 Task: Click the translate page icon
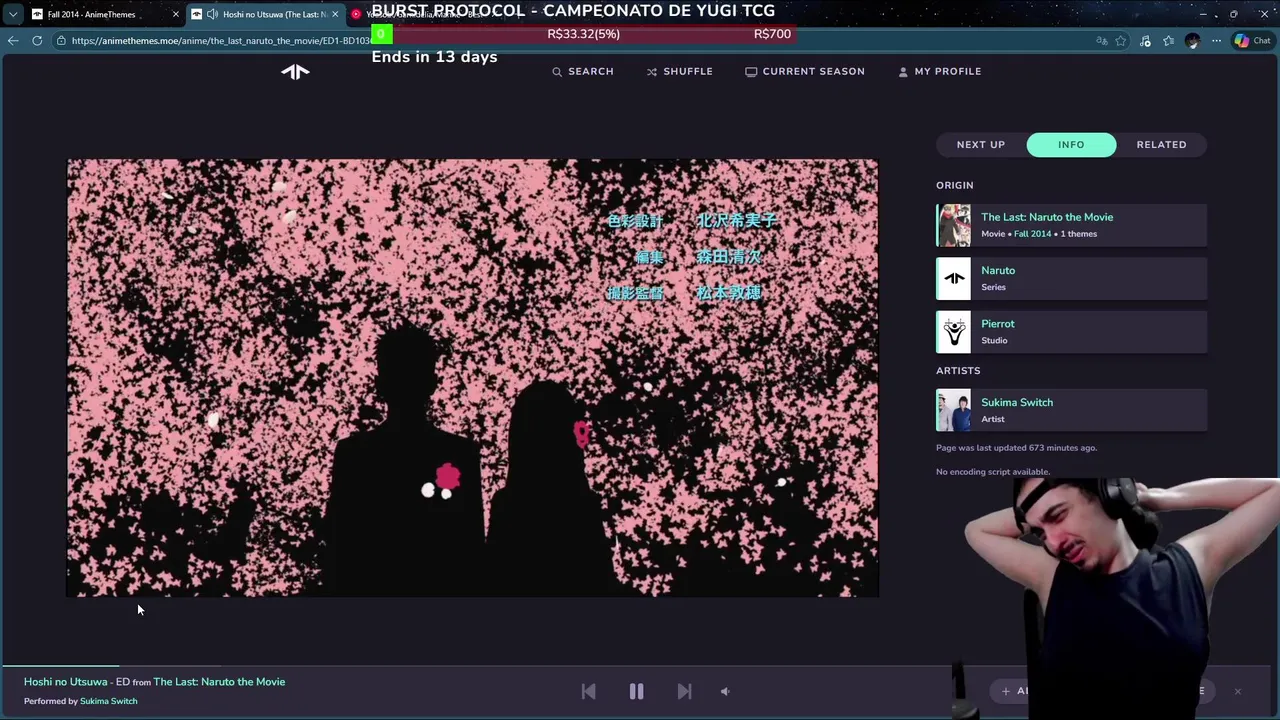pos(1101,41)
